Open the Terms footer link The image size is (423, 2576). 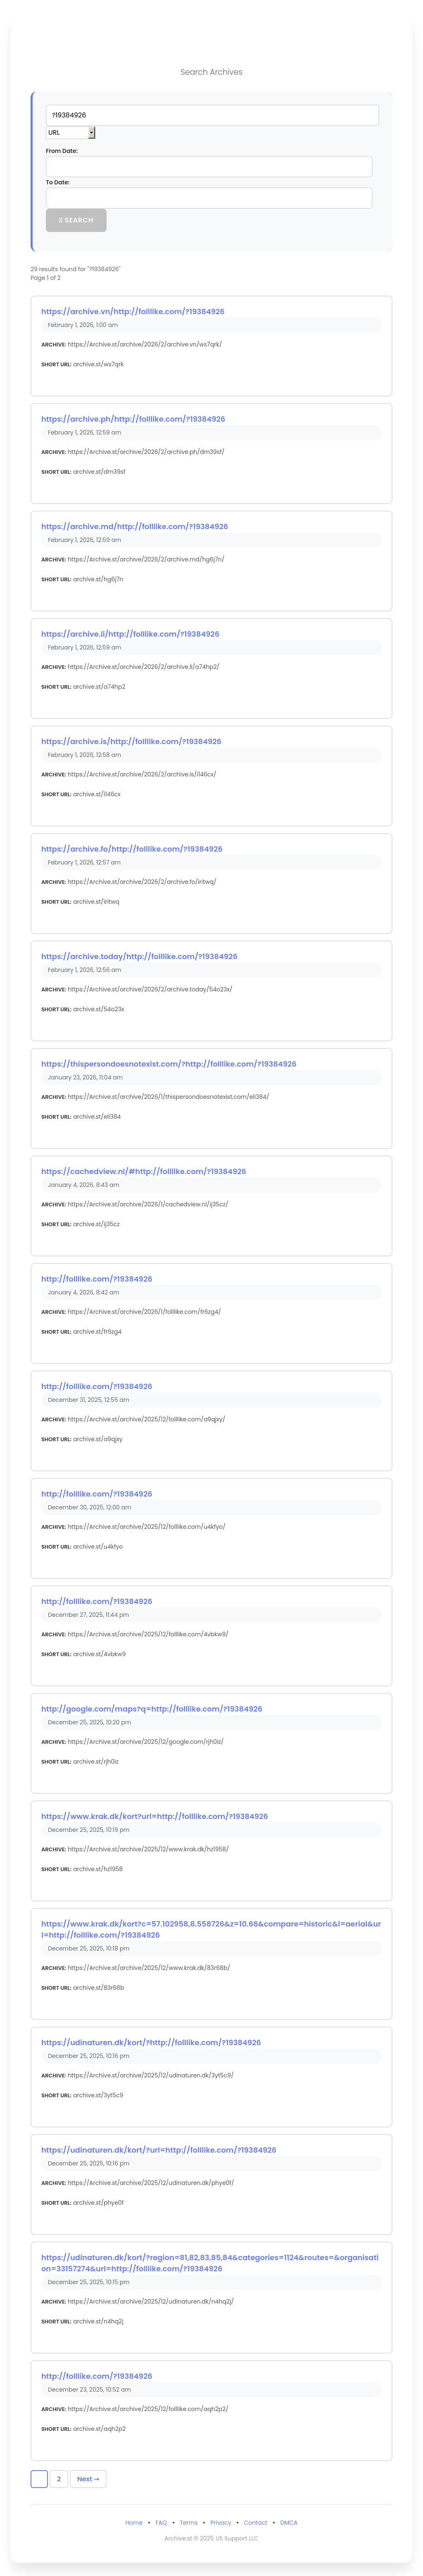pyautogui.click(x=188, y=2523)
